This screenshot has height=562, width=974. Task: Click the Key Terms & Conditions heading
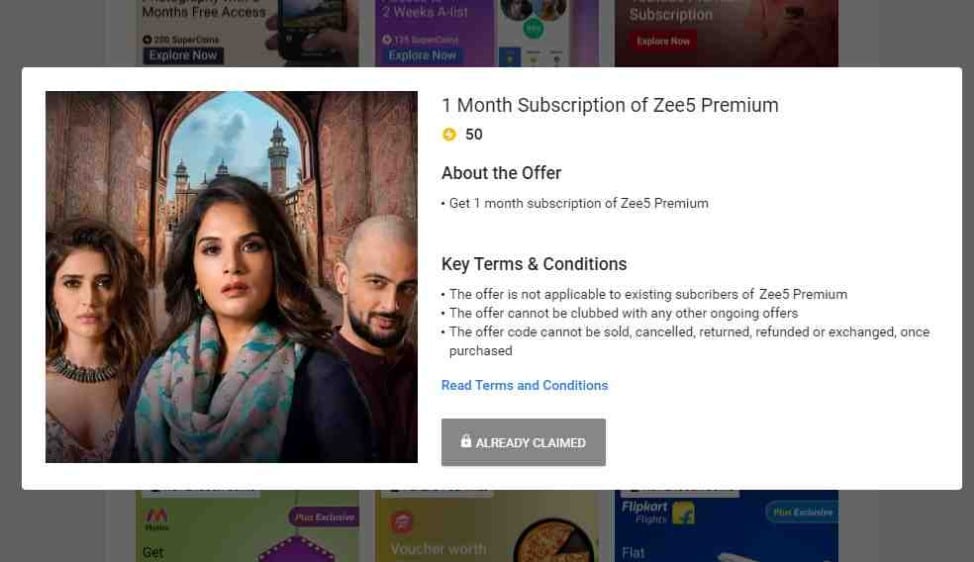(x=534, y=264)
